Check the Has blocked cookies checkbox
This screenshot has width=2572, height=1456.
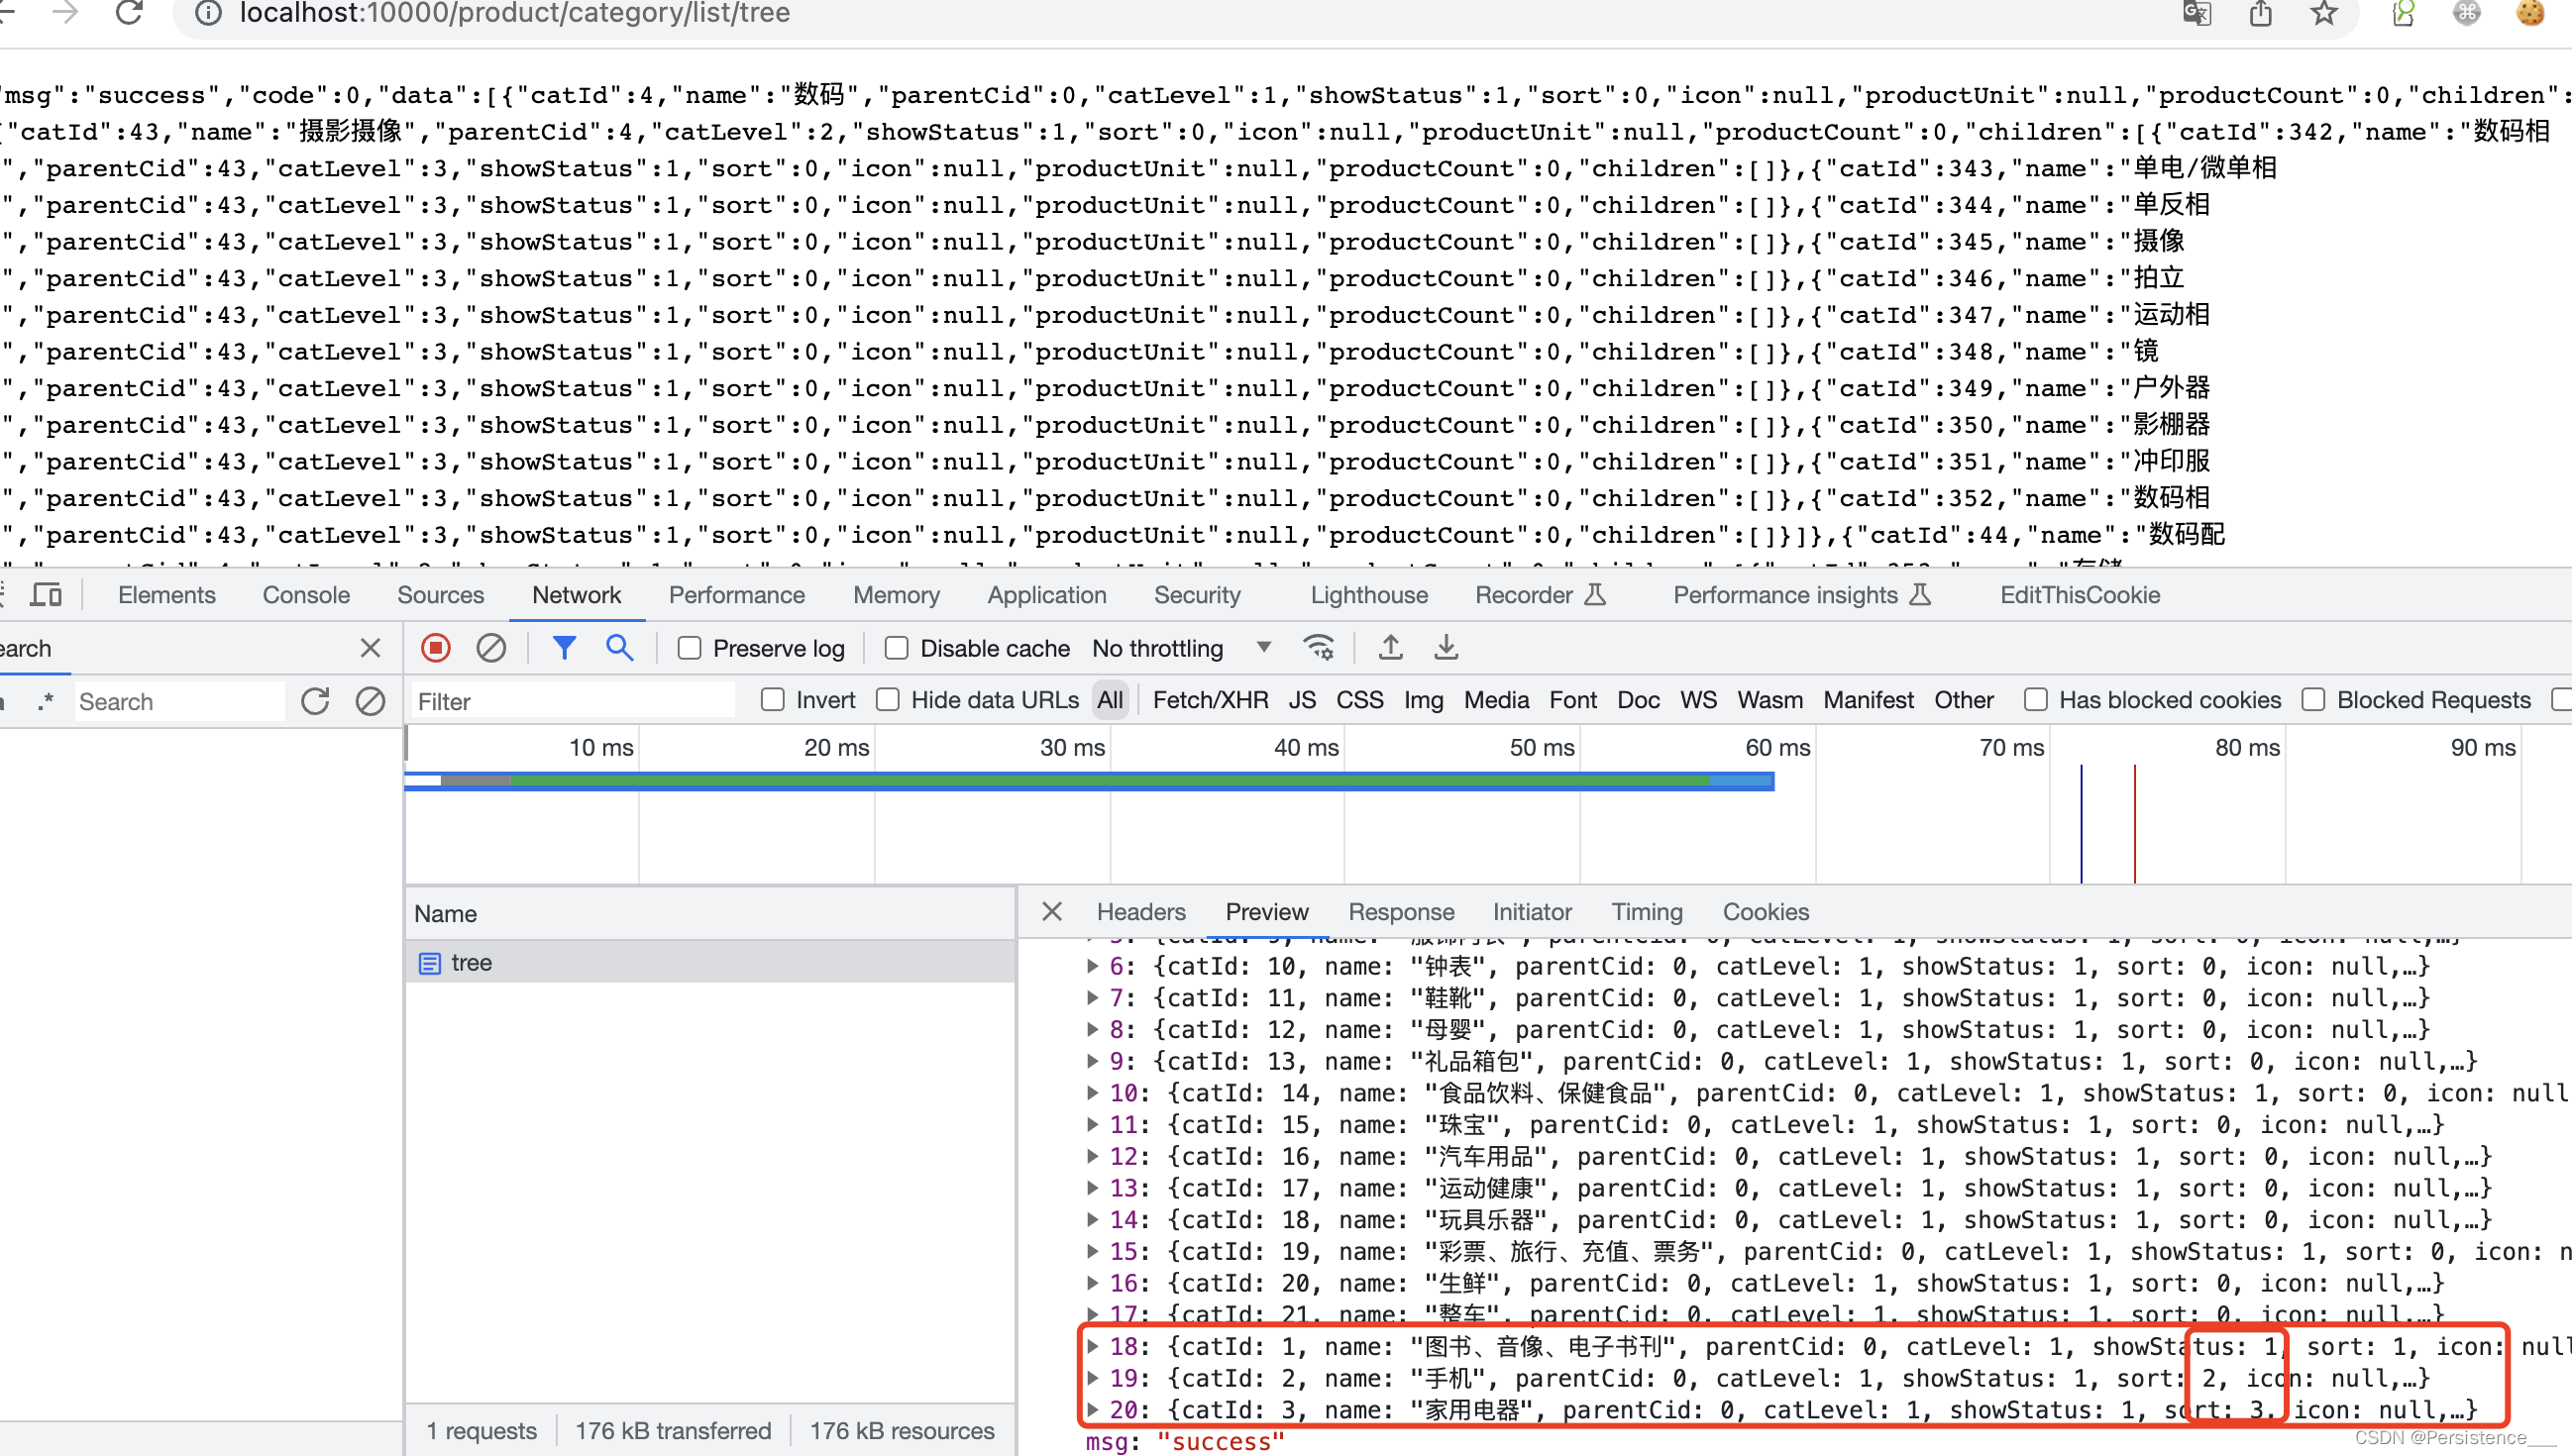pos(2035,700)
